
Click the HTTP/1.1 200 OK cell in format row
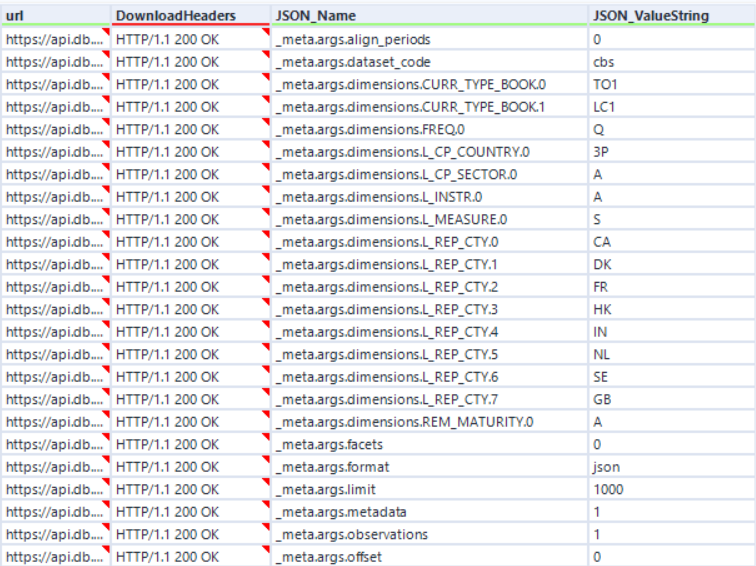[x=190, y=467]
